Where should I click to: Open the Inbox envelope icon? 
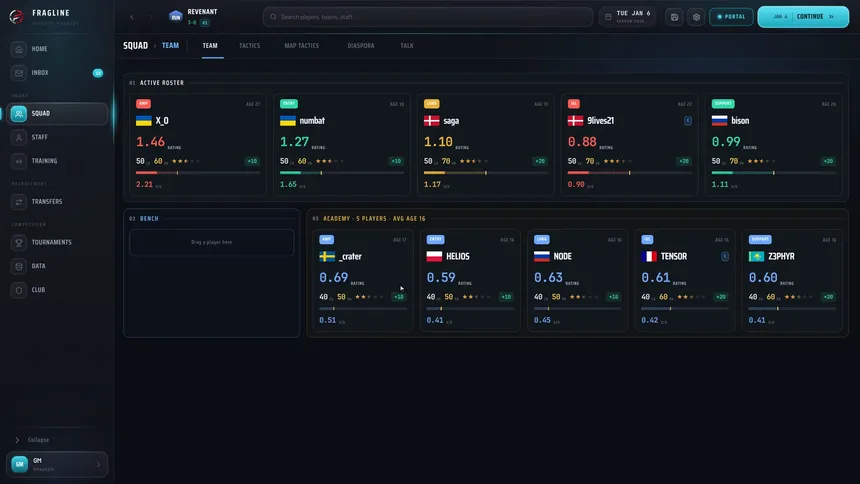click(x=19, y=73)
